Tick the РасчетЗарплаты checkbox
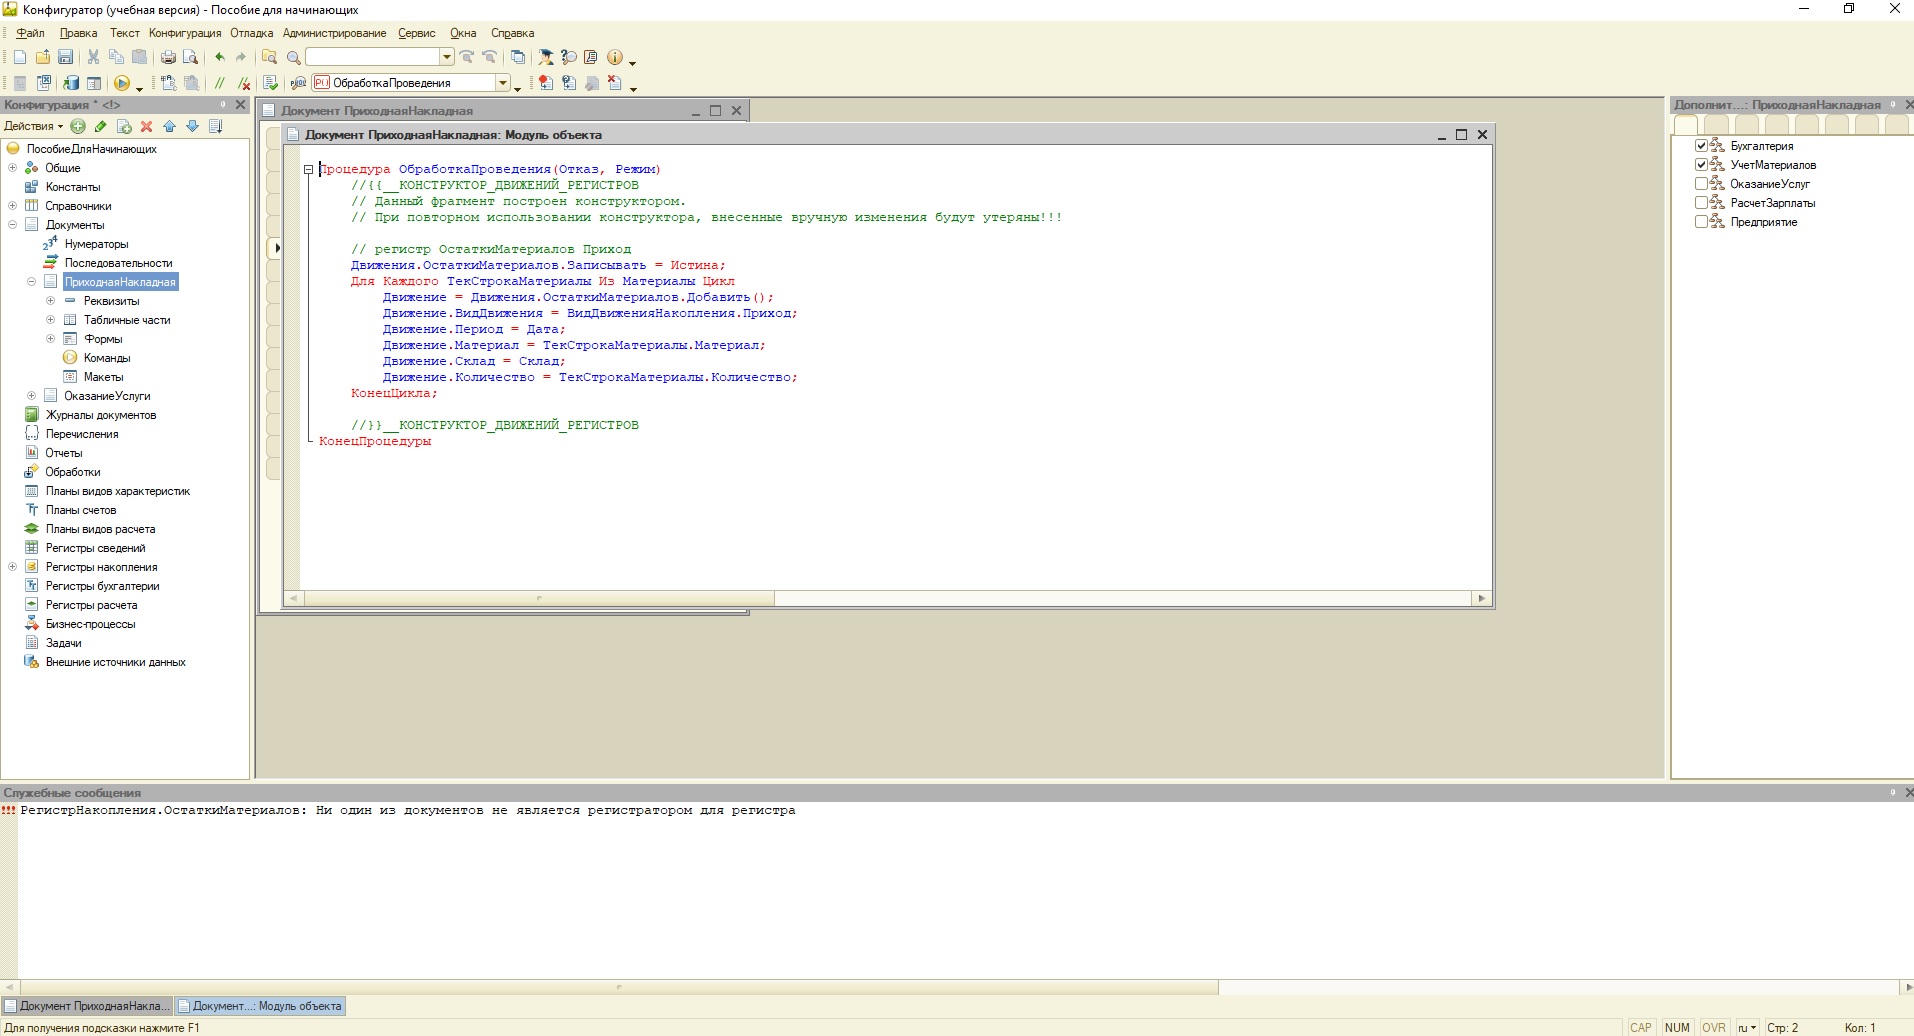The image size is (1914, 1036). (x=1701, y=203)
